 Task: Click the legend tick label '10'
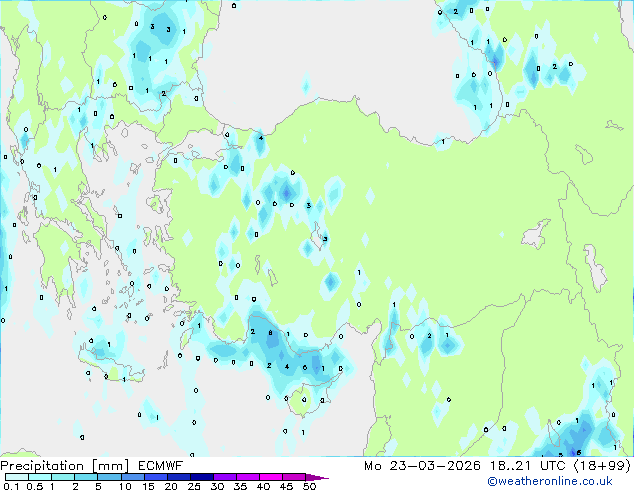[125, 486]
